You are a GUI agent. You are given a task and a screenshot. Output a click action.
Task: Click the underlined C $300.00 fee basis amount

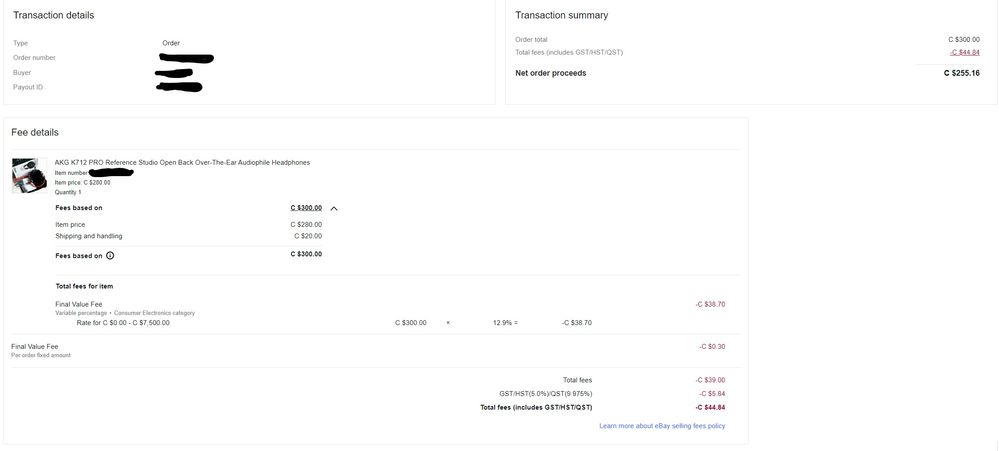[x=306, y=208]
